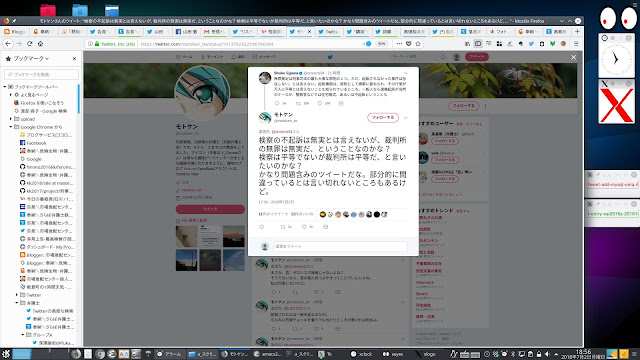This screenshot has width=640, height=360.
Task: Open the first photo thumbnail in profile media
Action: (x=186, y=236)
